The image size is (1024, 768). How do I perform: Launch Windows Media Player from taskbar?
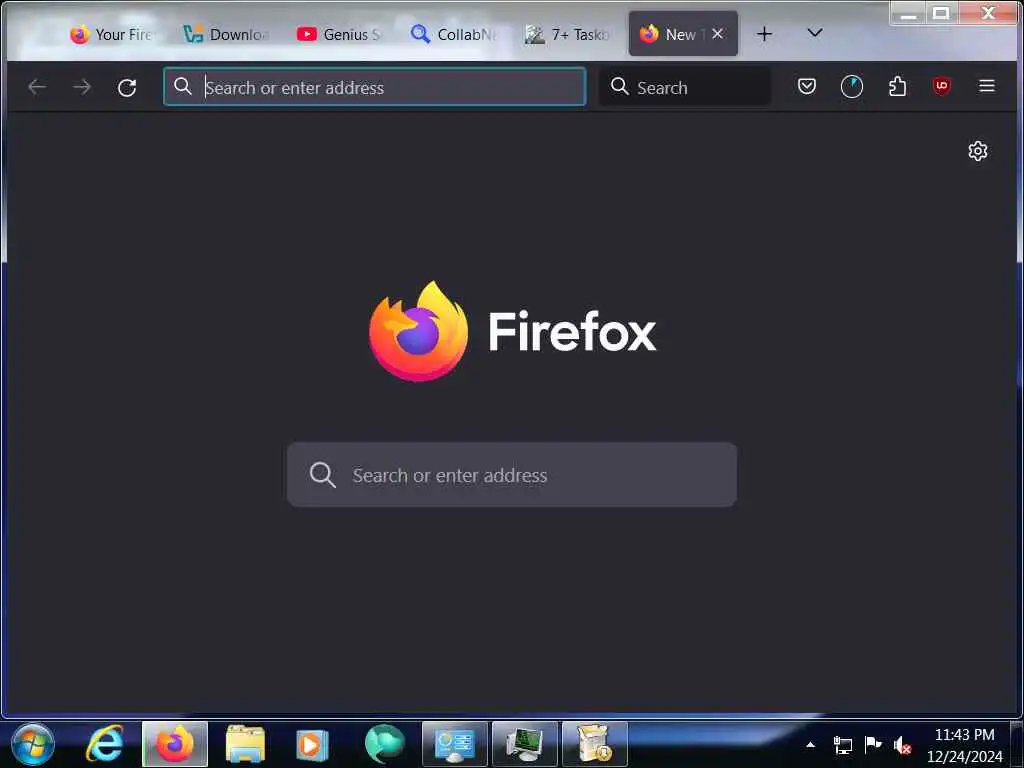click(x=312, y=744)
